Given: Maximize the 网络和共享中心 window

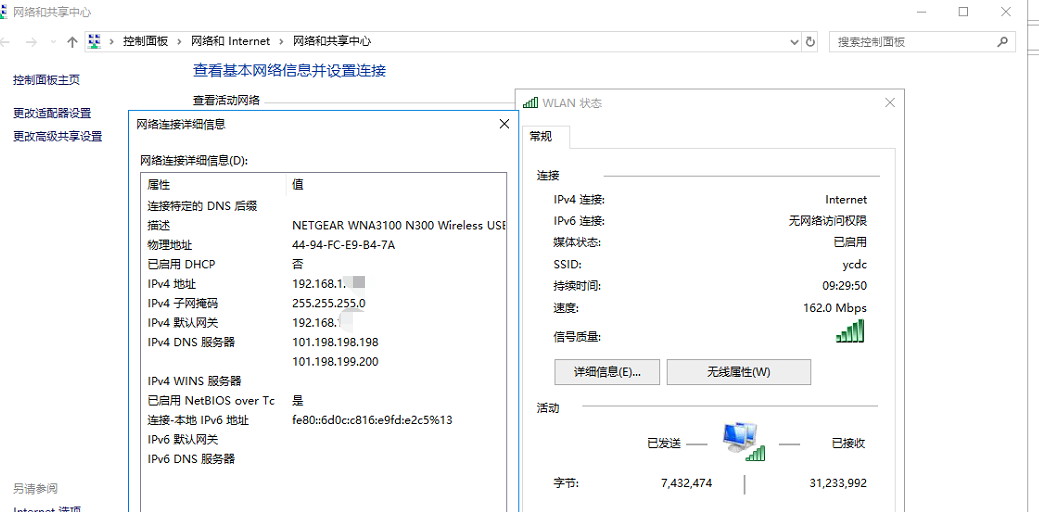Looking at the screenshot, I should coord(963,11).
